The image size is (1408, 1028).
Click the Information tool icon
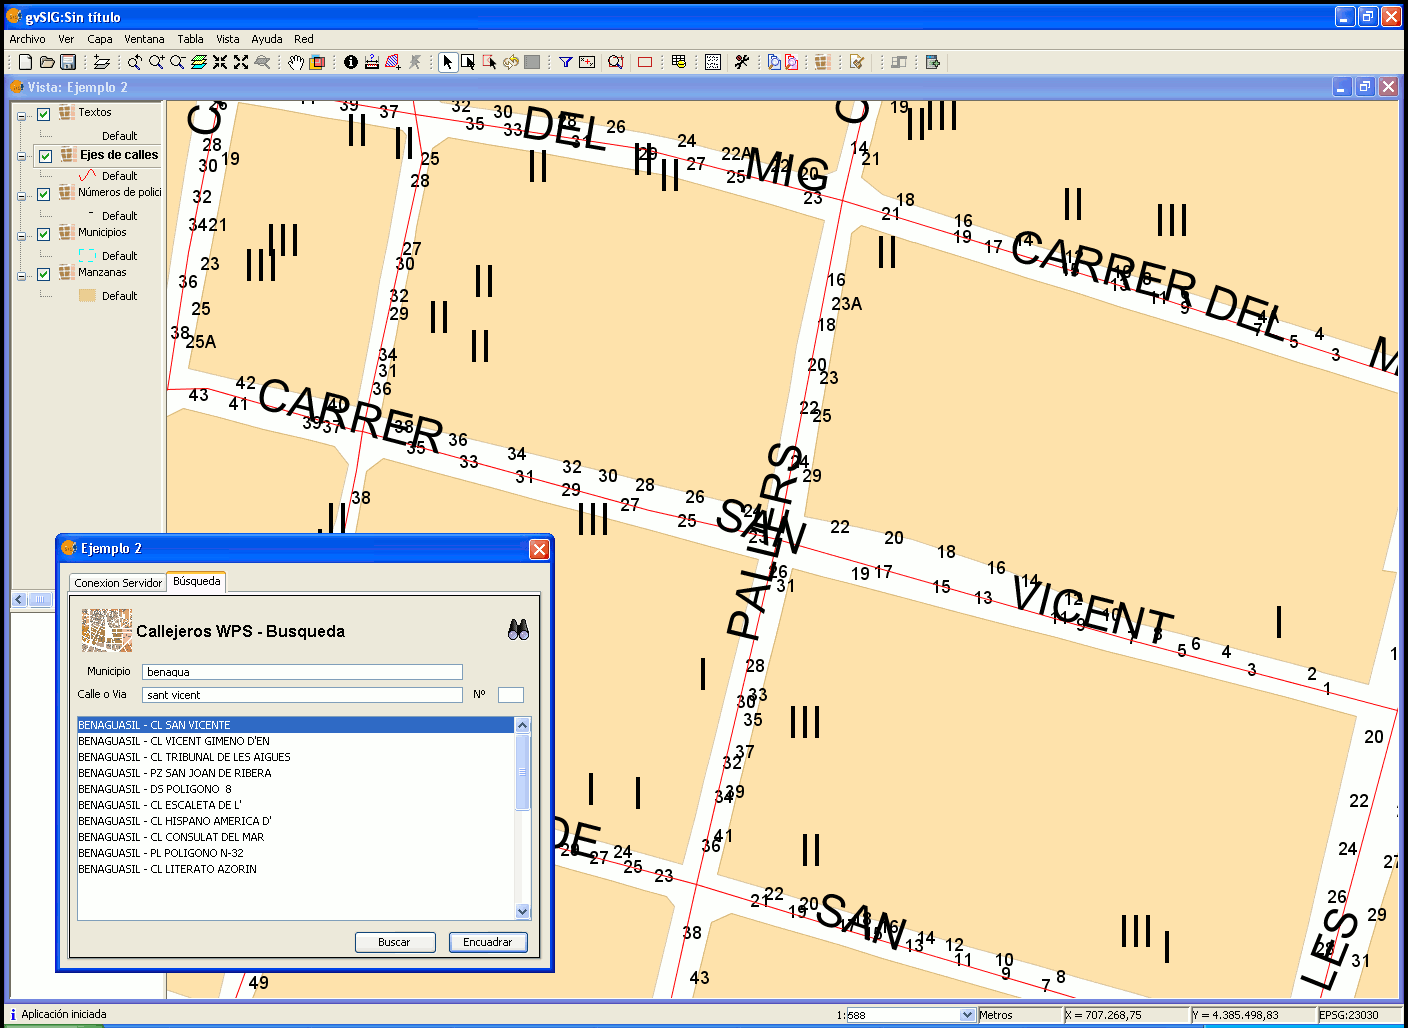[350, 62]
